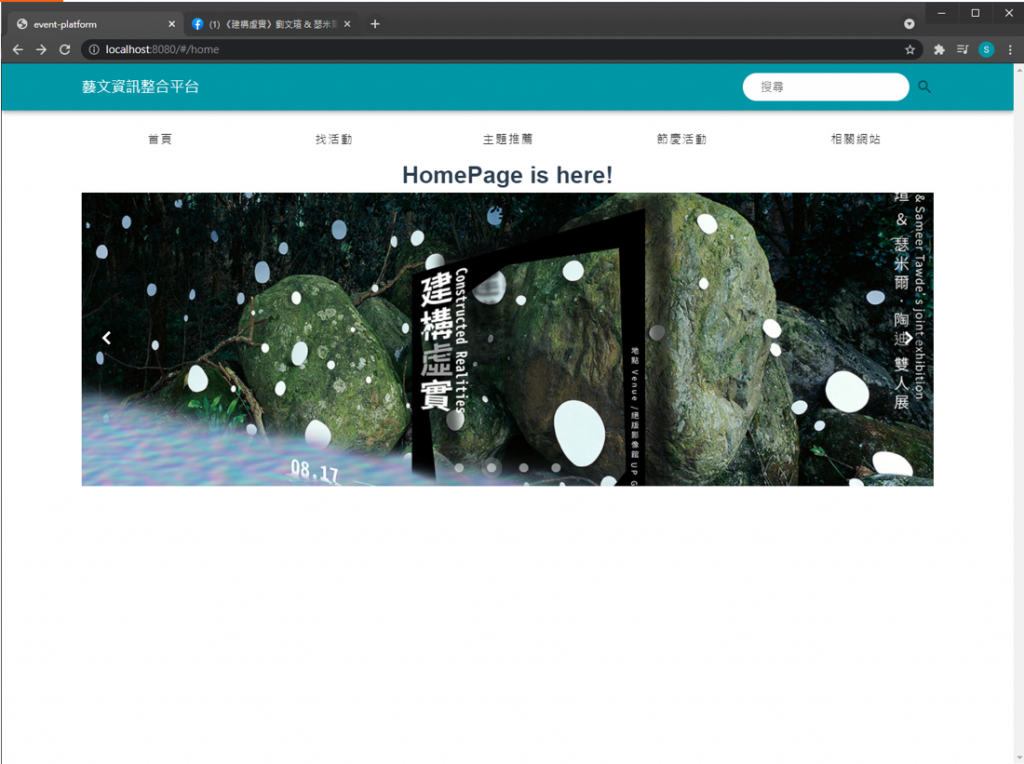Open a new tab with plus button

pyautogui.click(x=375, y=24)
